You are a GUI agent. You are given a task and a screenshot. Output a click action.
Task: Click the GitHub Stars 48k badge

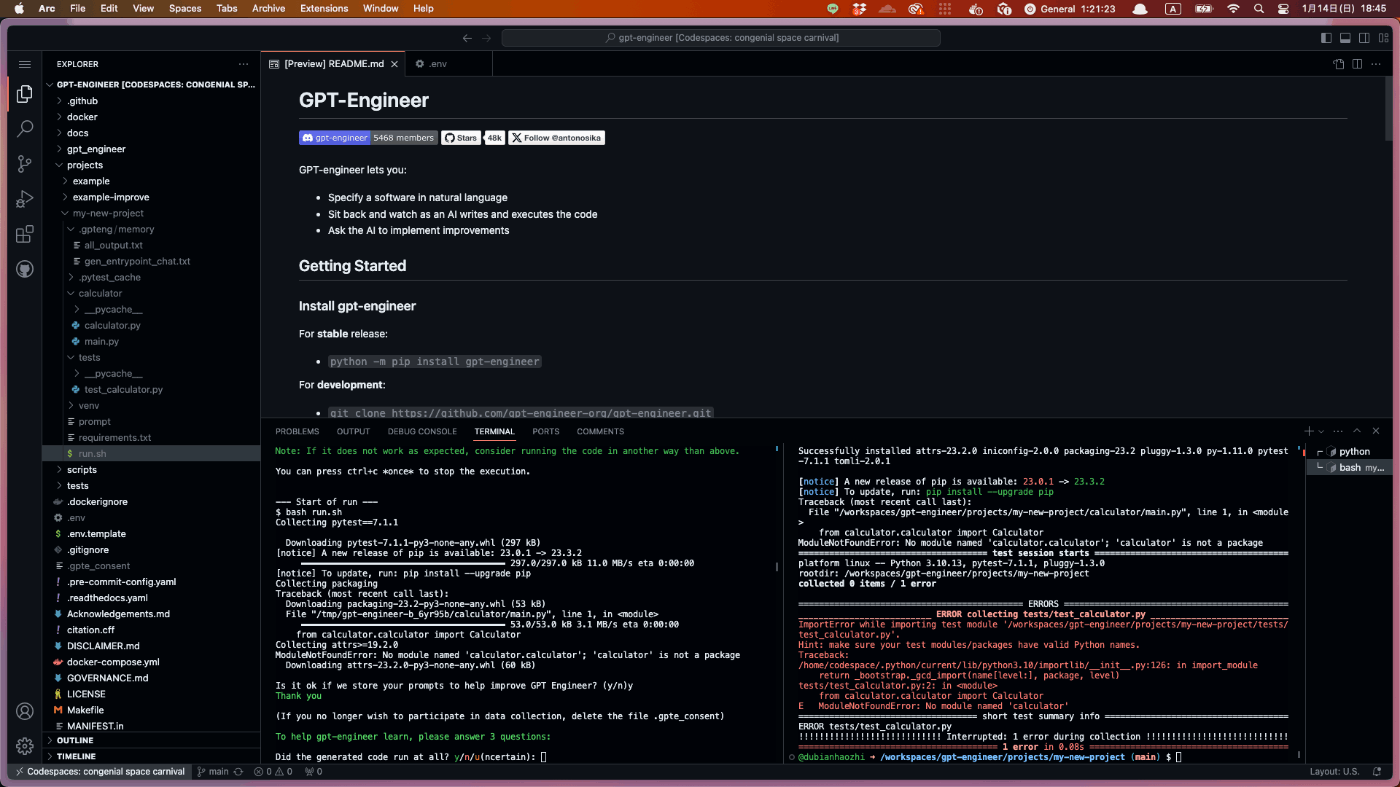pos(473,138)
